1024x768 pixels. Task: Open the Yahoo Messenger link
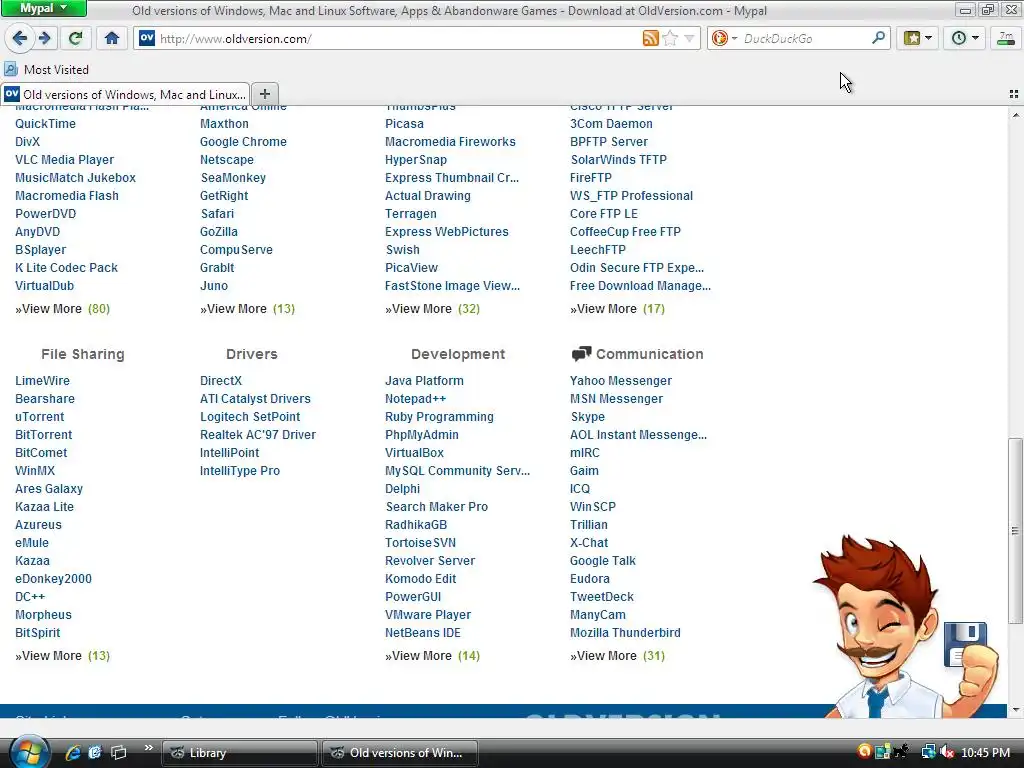point(620,381)
